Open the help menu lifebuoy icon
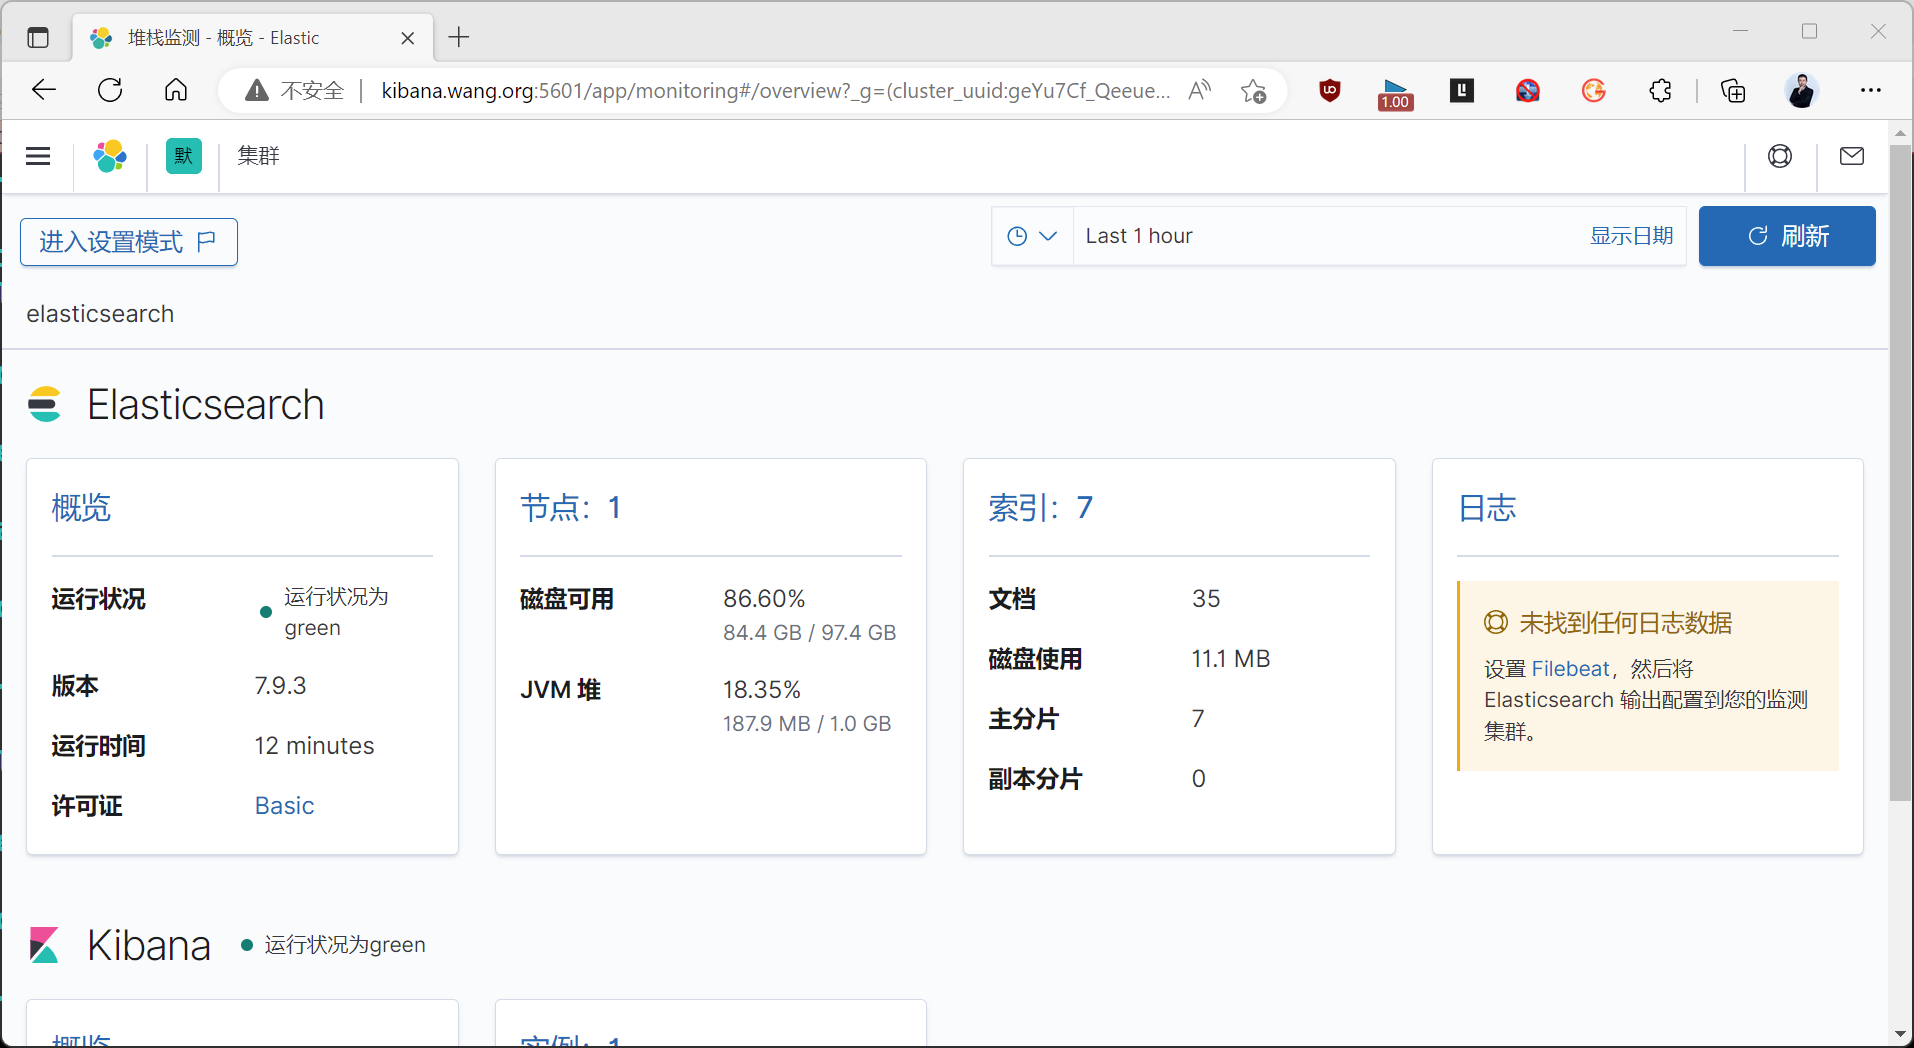Image resolution: width=1914 pixels, height=1048 pixels. click(1780, 156)
